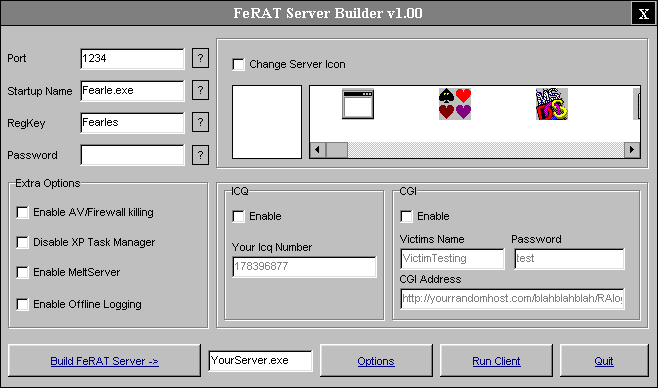Pick the MS-DOS icon

click(x=551, y=104)
